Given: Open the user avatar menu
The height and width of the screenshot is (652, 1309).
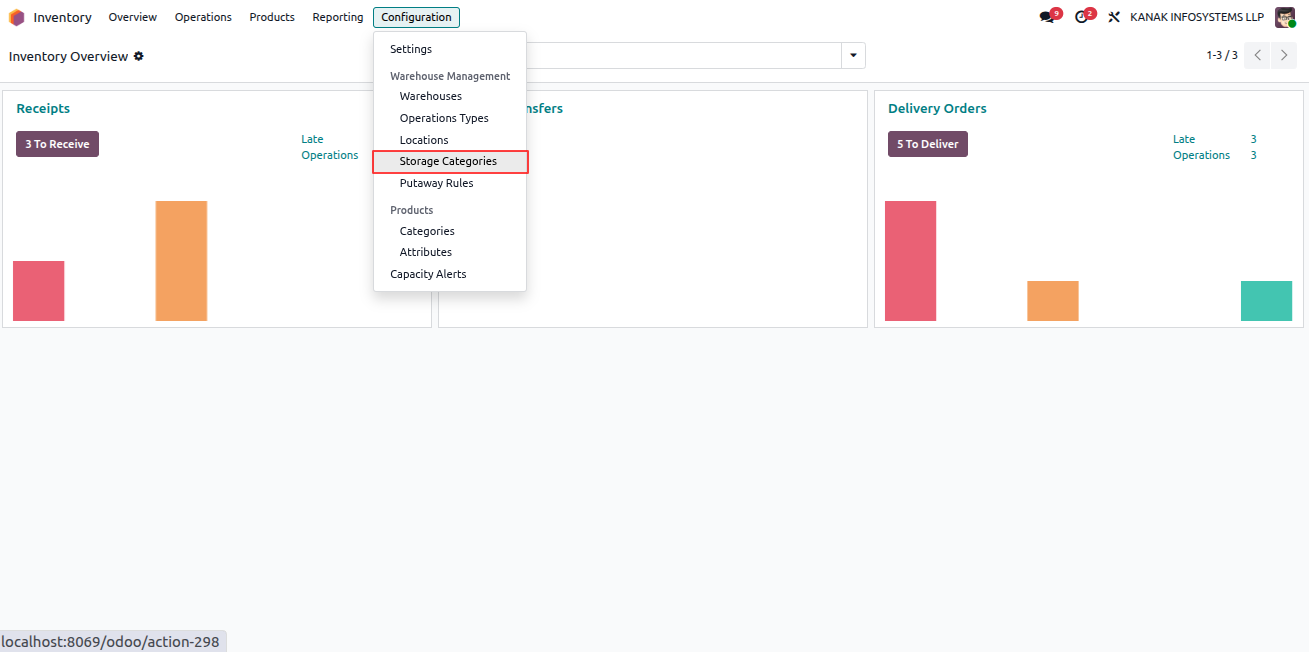Looking at the screenshot, I should click(1285, 17).
